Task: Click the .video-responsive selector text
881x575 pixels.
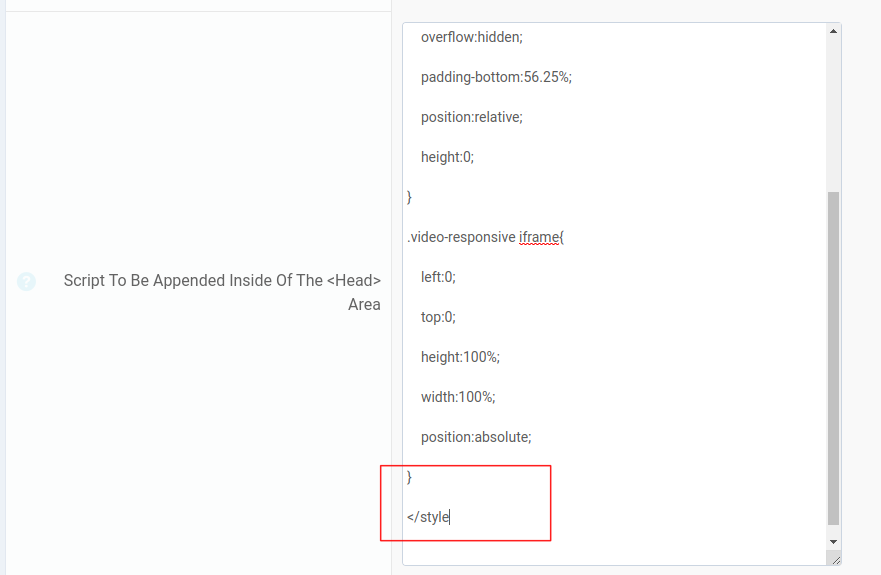Action: (x=461, y=237)
